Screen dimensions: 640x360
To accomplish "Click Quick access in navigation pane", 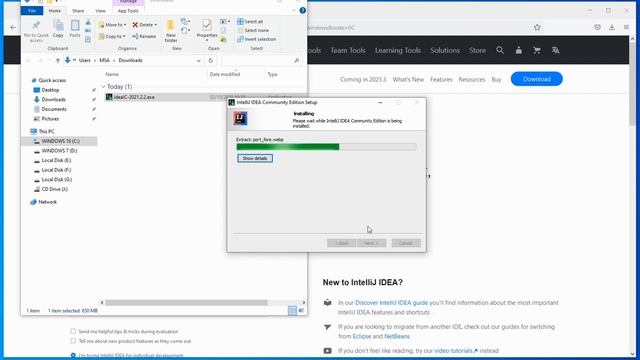I will click(52, 80).
